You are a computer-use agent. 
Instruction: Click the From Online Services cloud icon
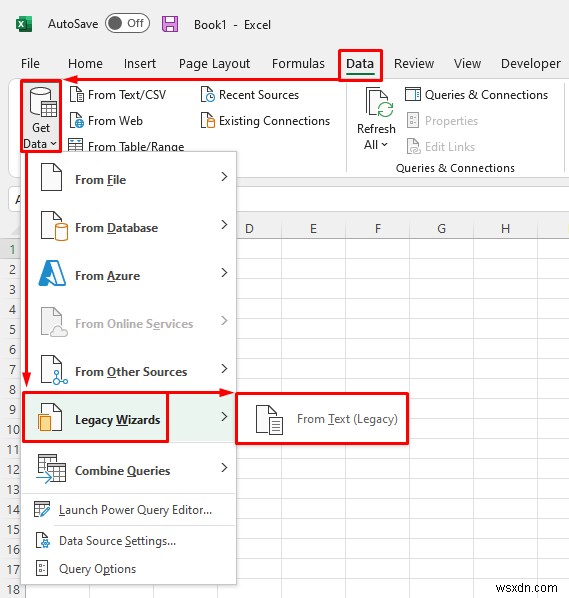[x=54, y=322]
